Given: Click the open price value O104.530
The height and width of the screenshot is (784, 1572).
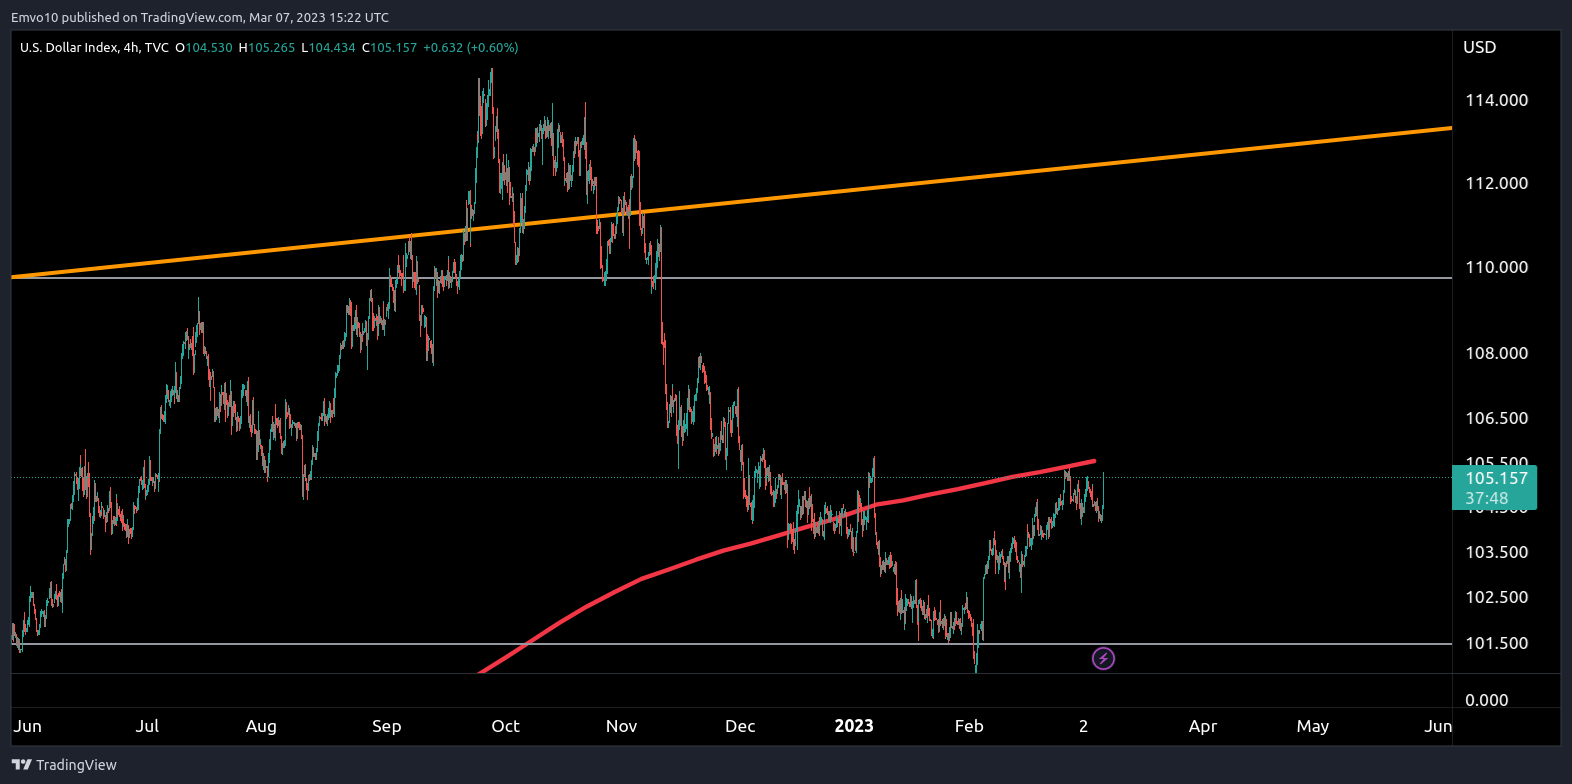Looking at the screenshot, I should (x=204, y=47).
